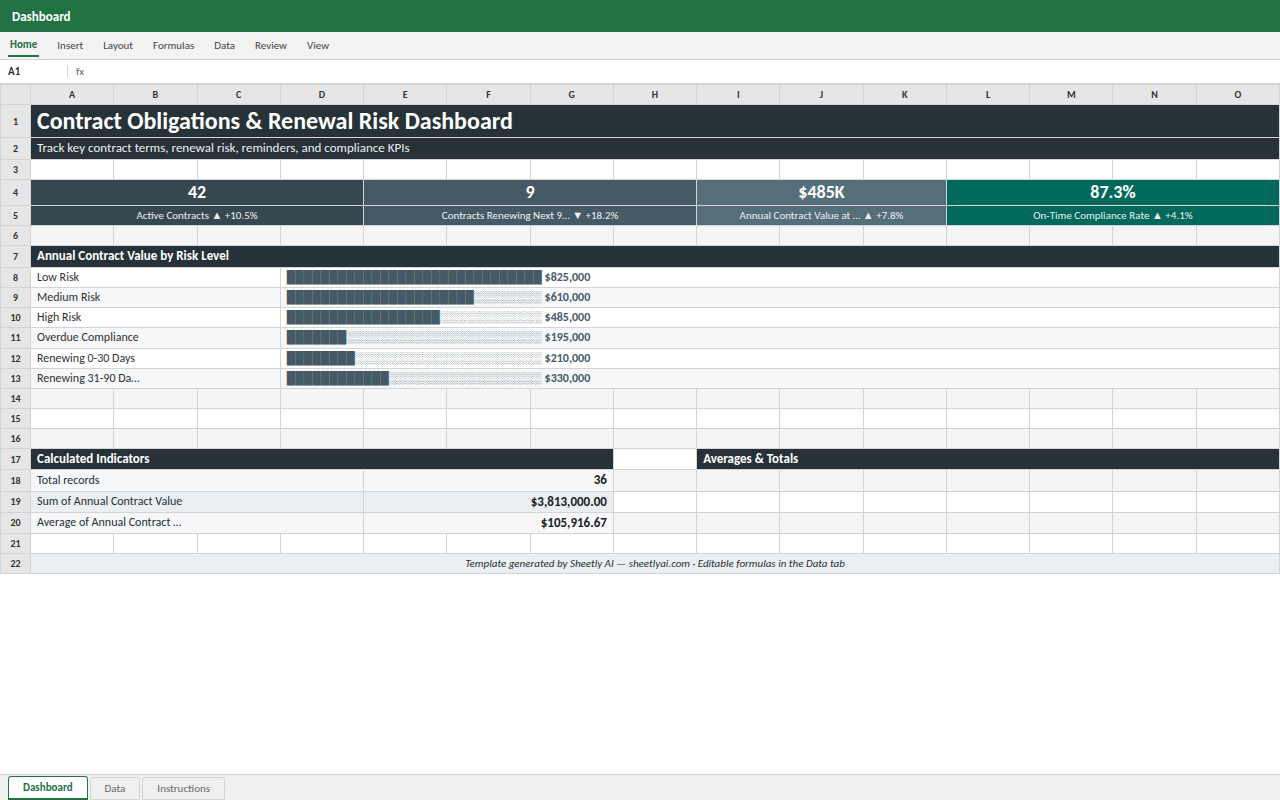1280x800 pixels.
Task: Click the 87.3% compliance rate value
Action: point(1113,192)
